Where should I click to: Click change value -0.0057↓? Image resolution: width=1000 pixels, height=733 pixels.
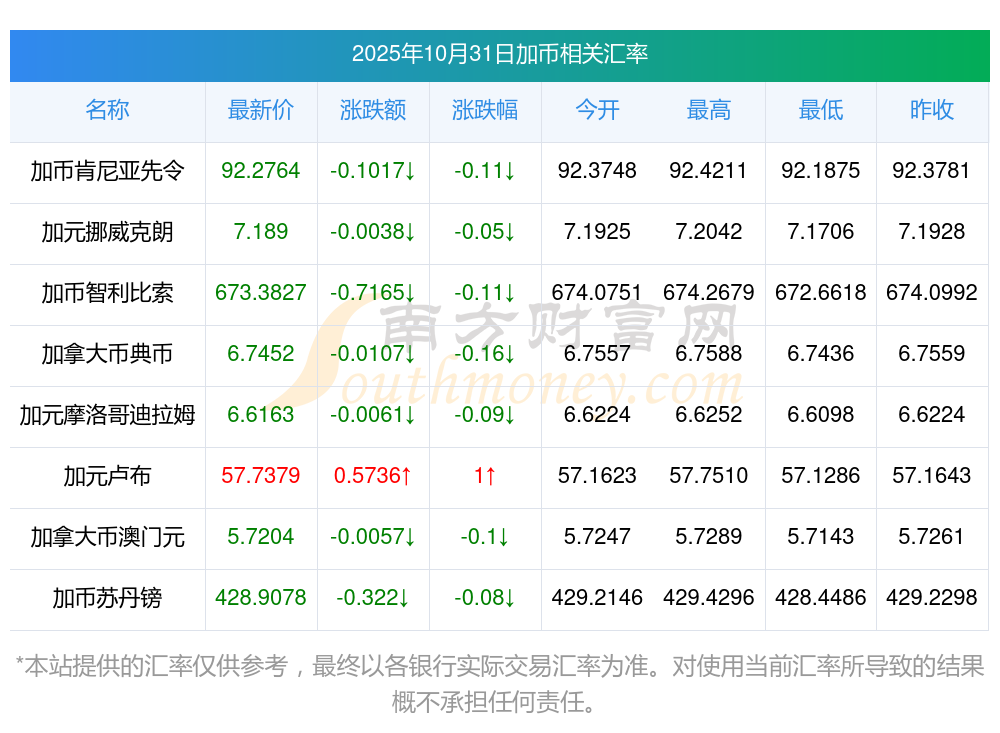pos(372,536)
